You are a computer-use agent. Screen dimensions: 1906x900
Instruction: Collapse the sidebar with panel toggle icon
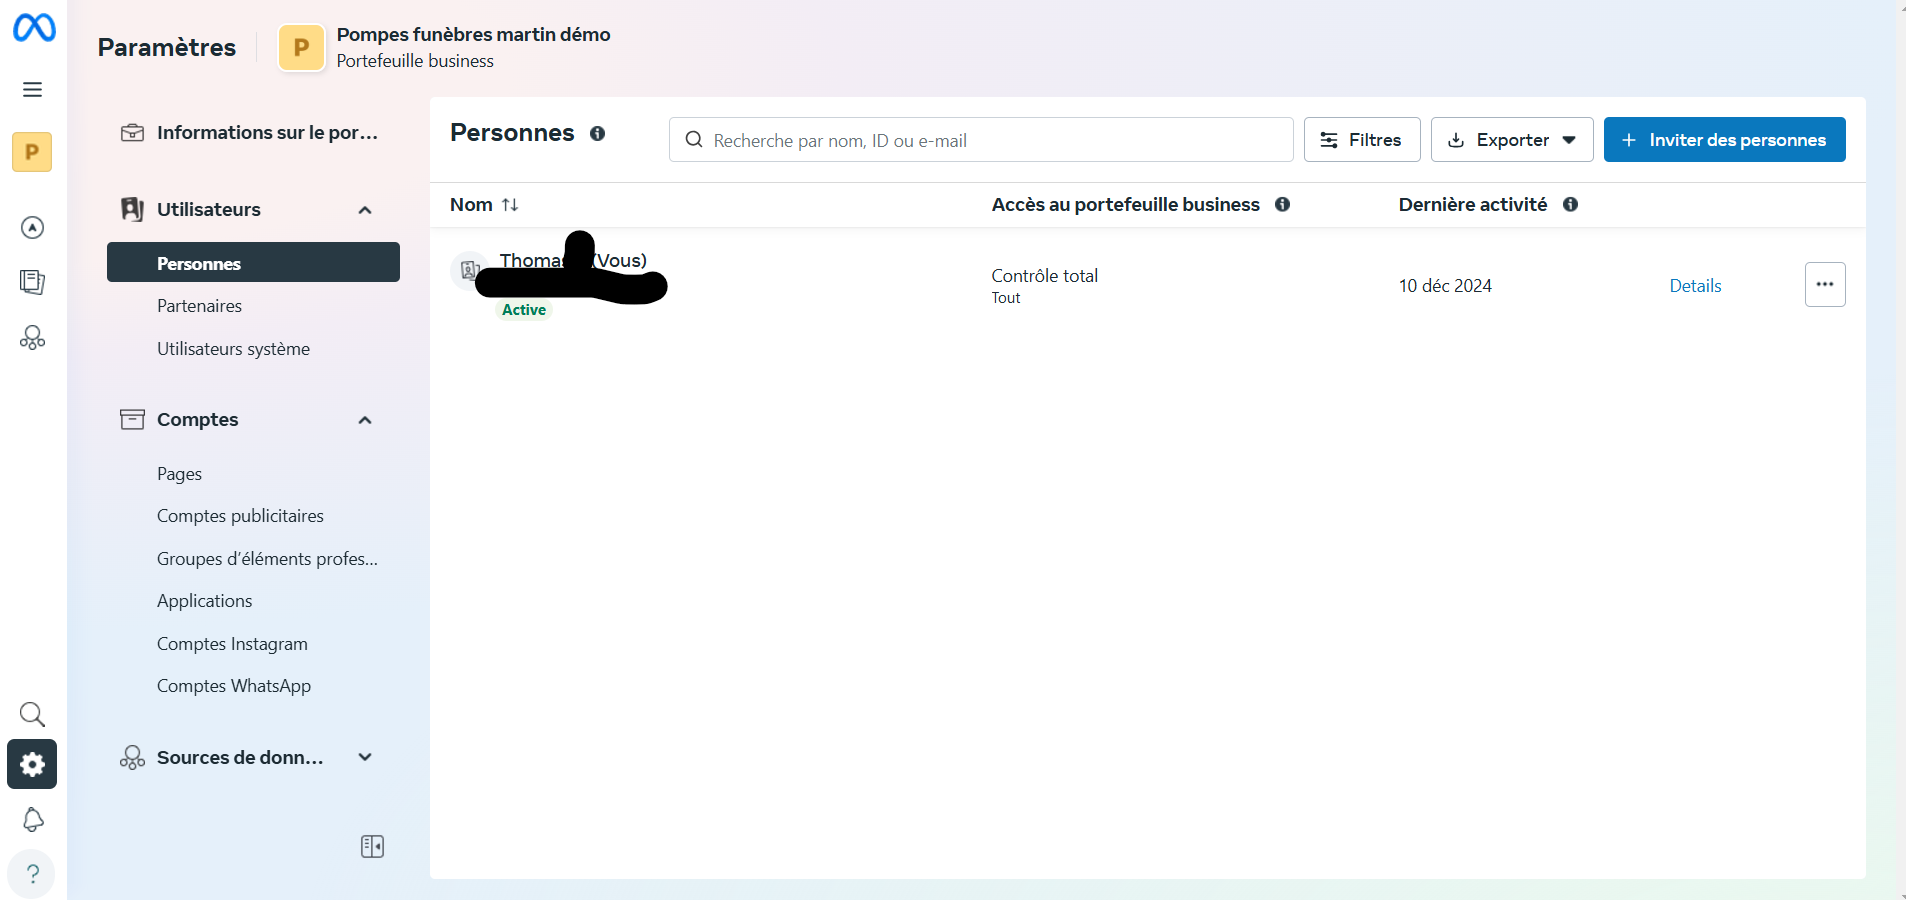point(372,847)
